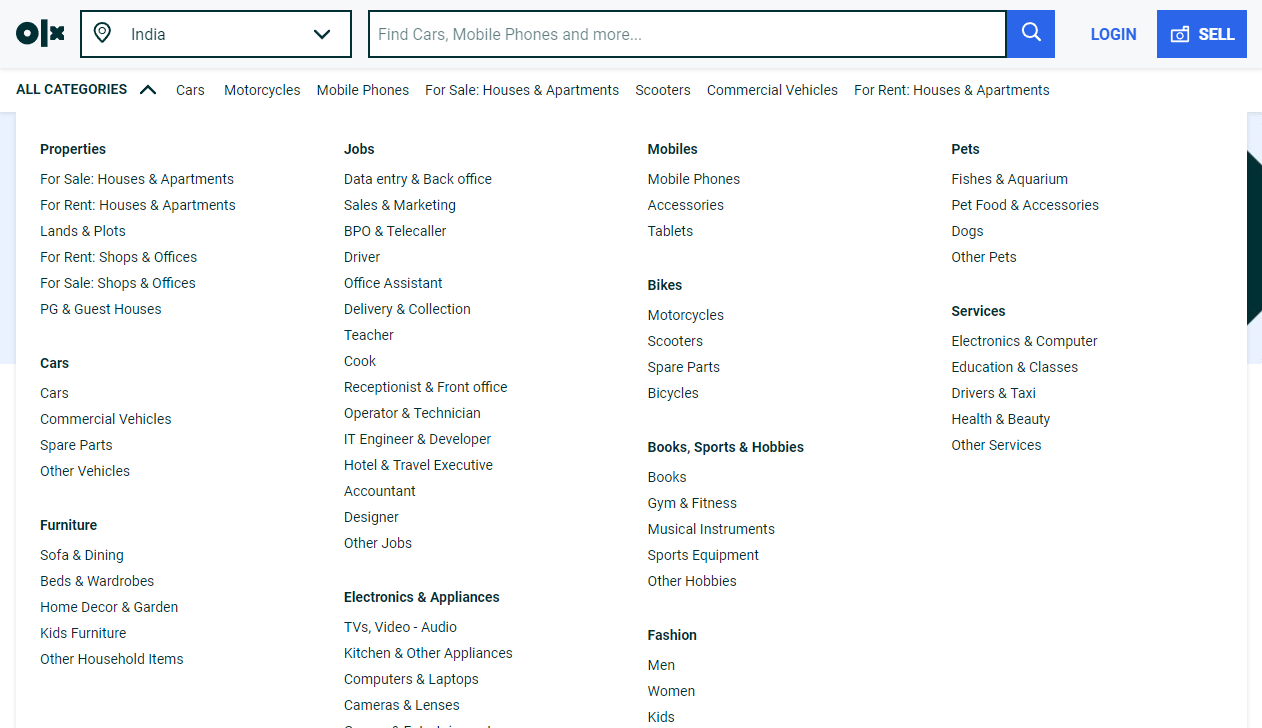The width and height of the screenshot is (1262, 728).
Task: Open Musical Instruments under Books, Sports & Hobbies
Action: tap(711, 529)
